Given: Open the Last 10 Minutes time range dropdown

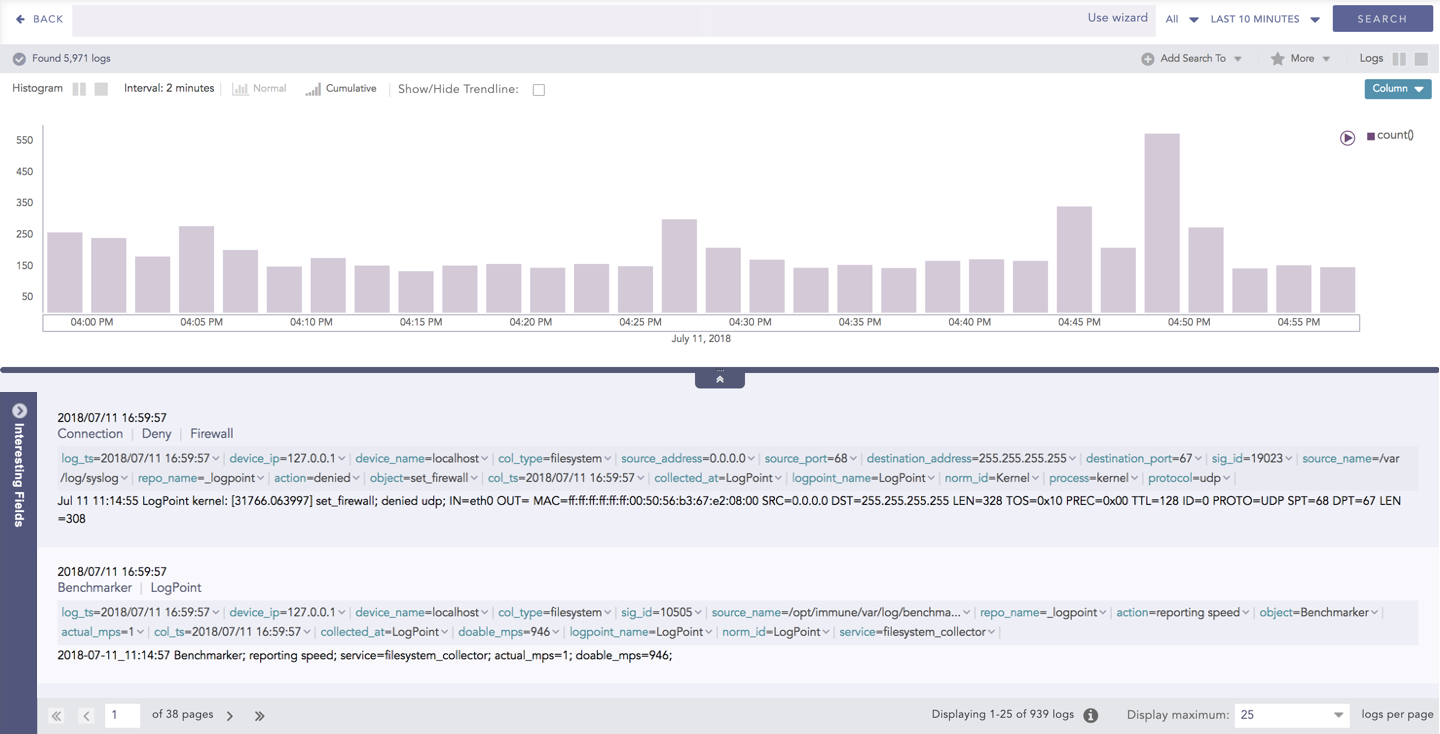Looking at the screenshot, I should pos(1265,19).
